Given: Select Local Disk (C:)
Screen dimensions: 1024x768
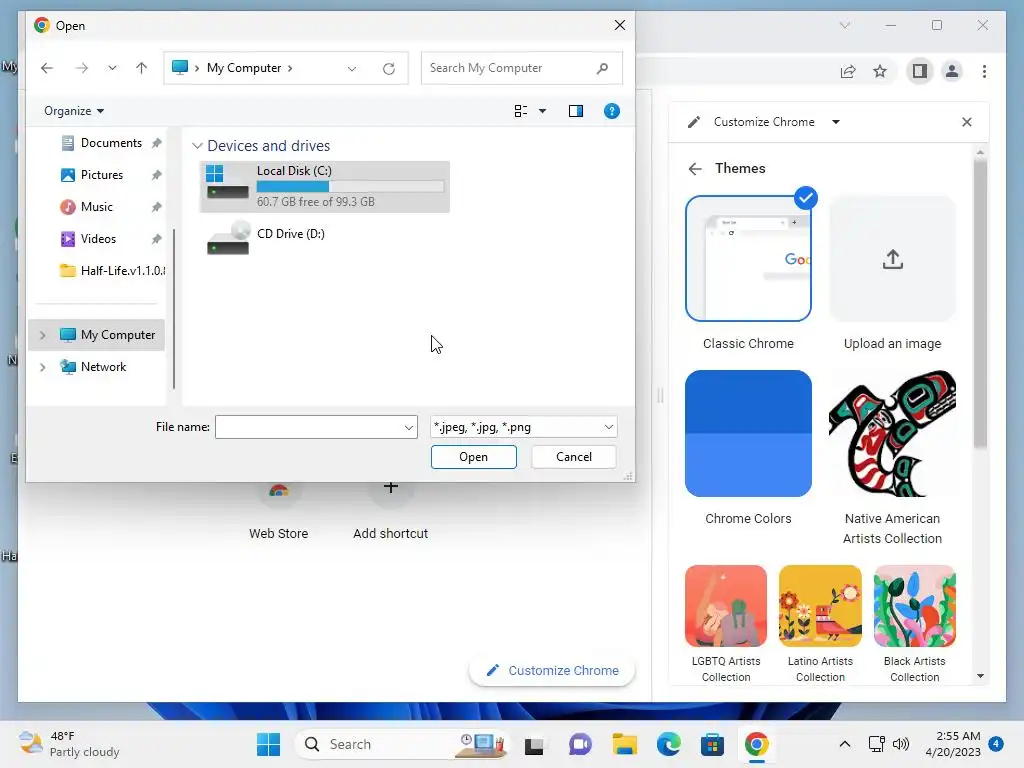Looking at the screenshot, I should [x=325, y=187].
